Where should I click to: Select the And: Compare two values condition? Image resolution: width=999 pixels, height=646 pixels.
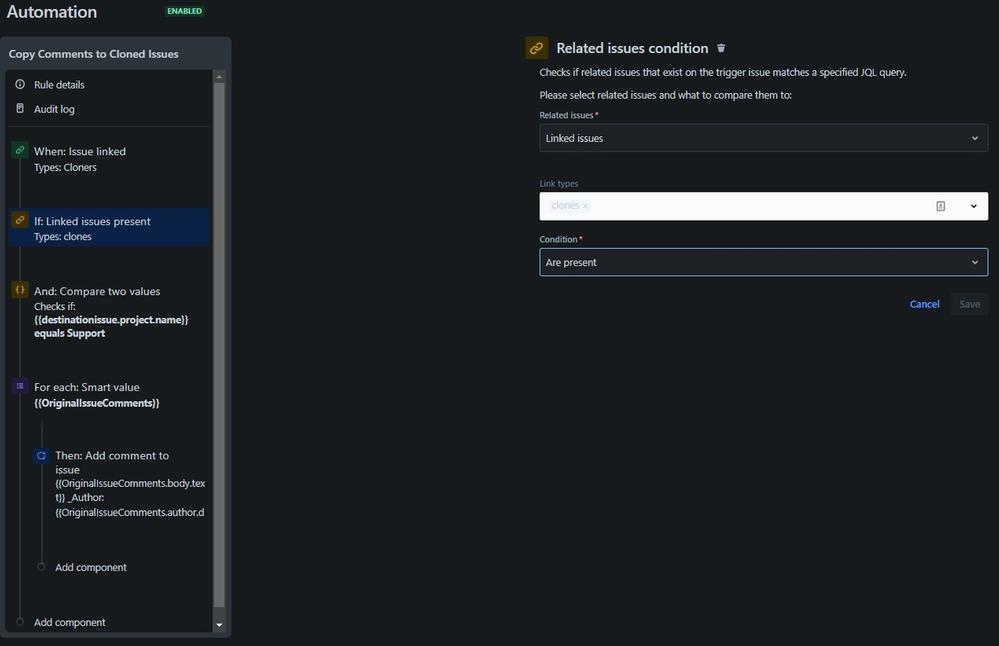pos(108,312)
